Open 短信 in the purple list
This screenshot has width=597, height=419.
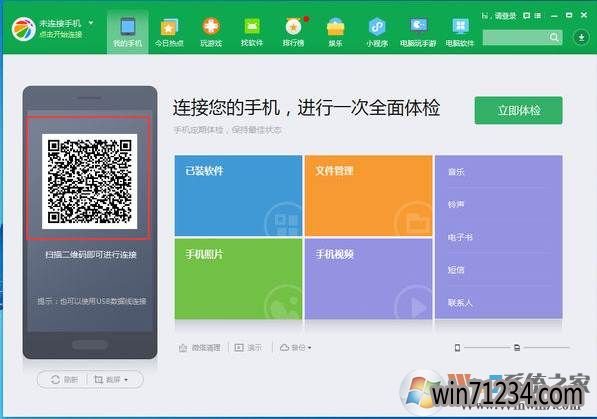pyautogui.click(x=456, y=270)
